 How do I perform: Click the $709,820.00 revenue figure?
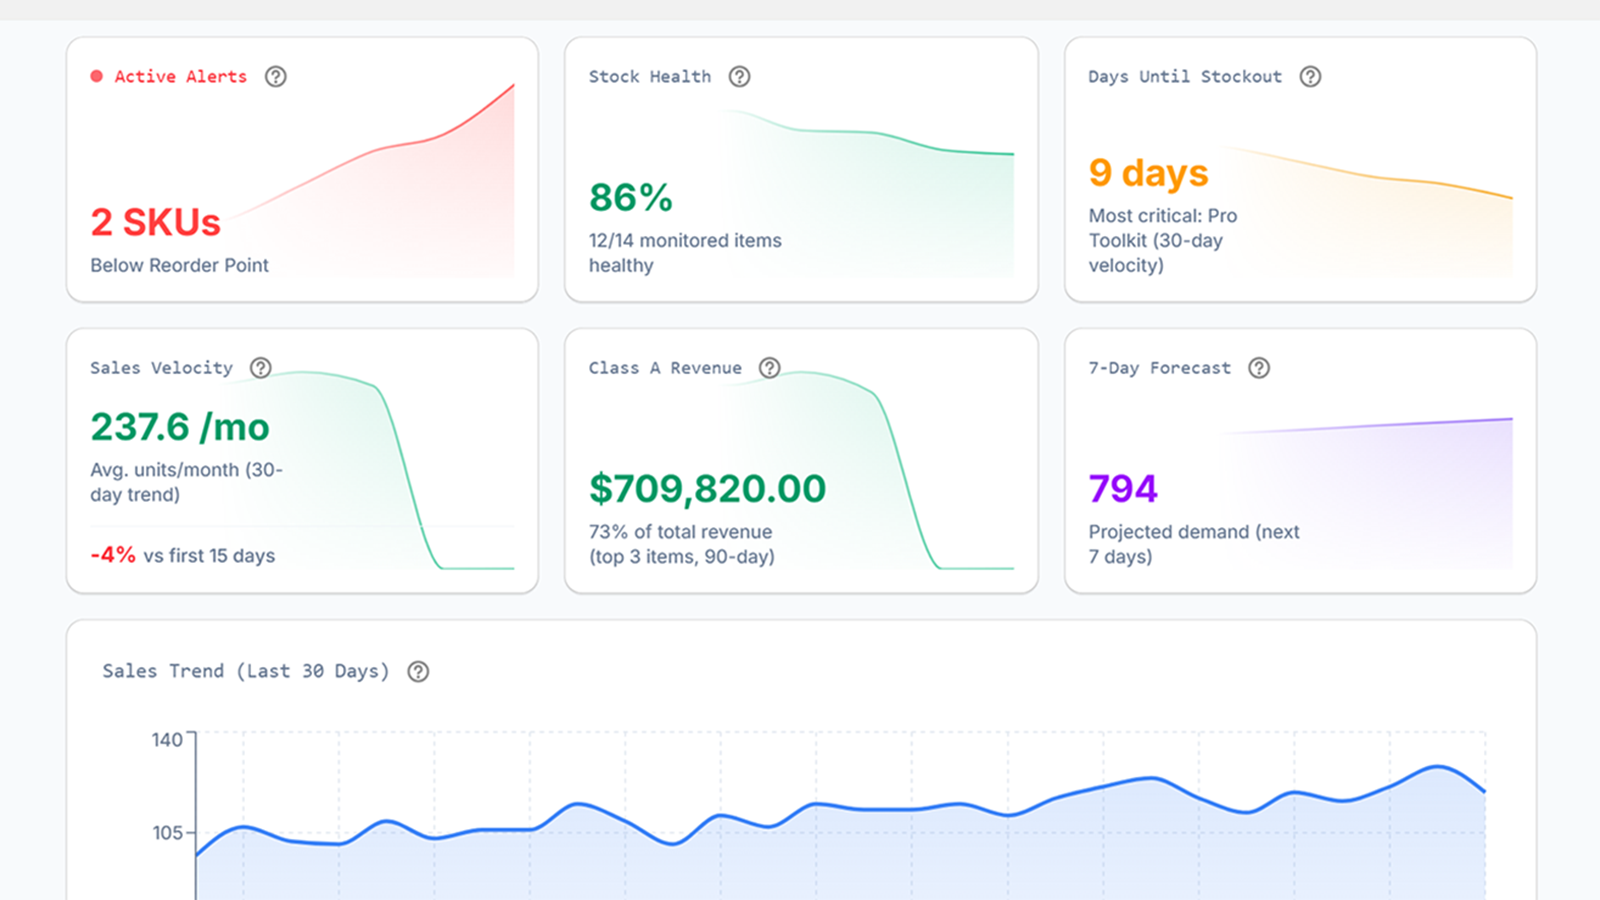[707, 489]
